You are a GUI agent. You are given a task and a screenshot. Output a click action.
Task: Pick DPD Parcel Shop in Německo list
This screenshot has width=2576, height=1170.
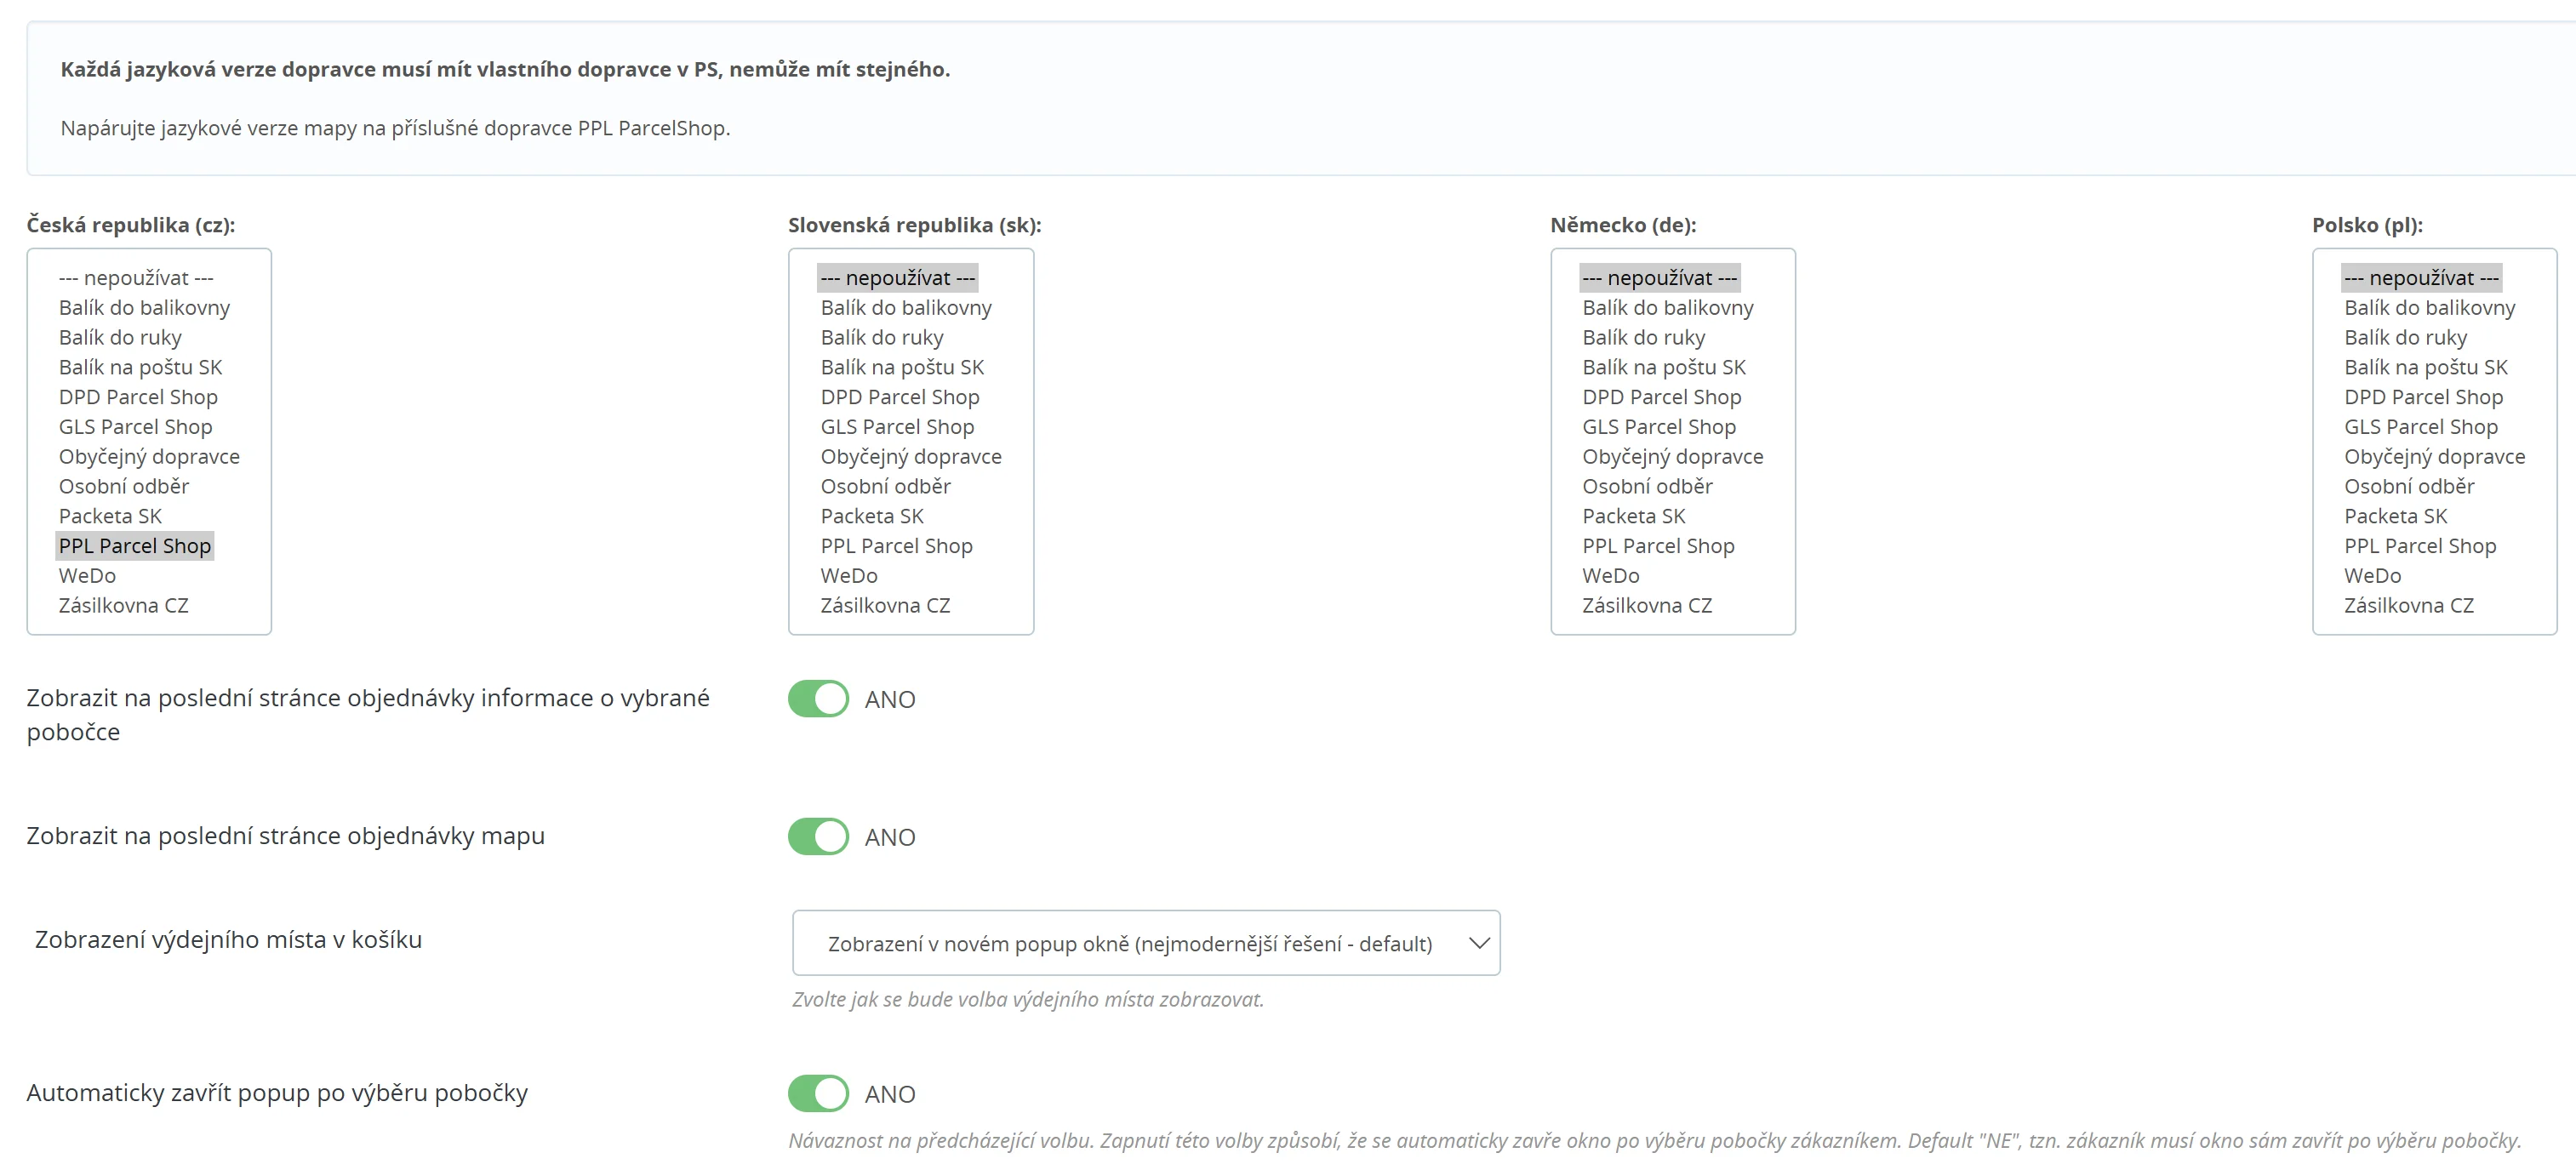1661,397
